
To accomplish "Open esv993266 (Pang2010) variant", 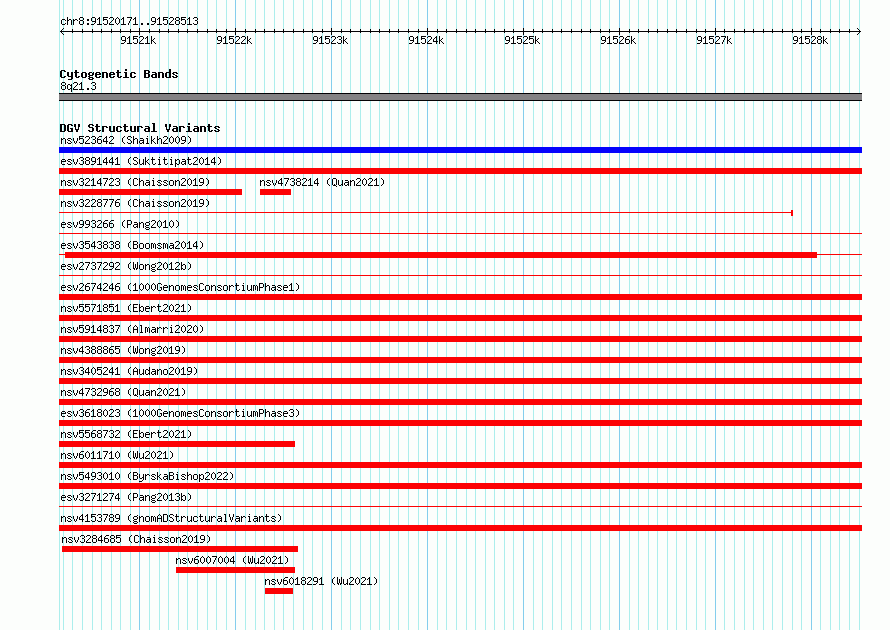I will (120, 224).
